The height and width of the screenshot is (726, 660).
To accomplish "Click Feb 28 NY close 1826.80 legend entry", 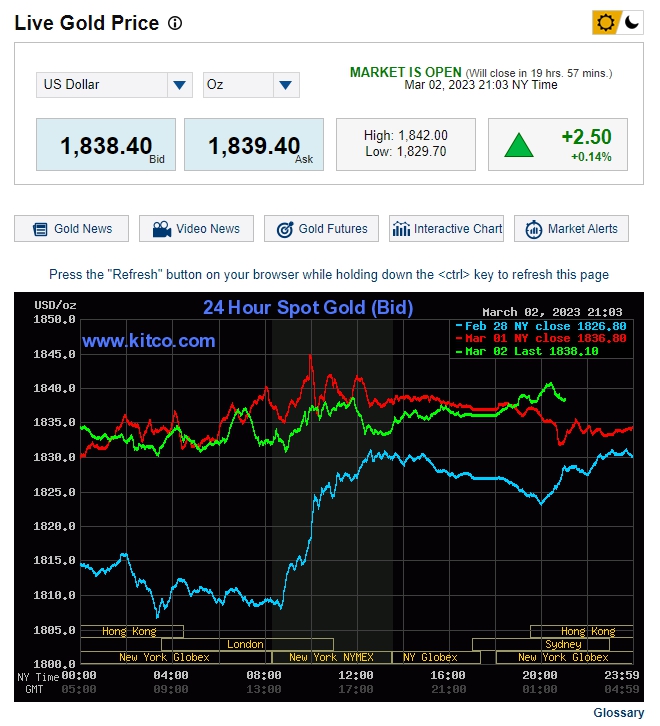I will (541, 326).
